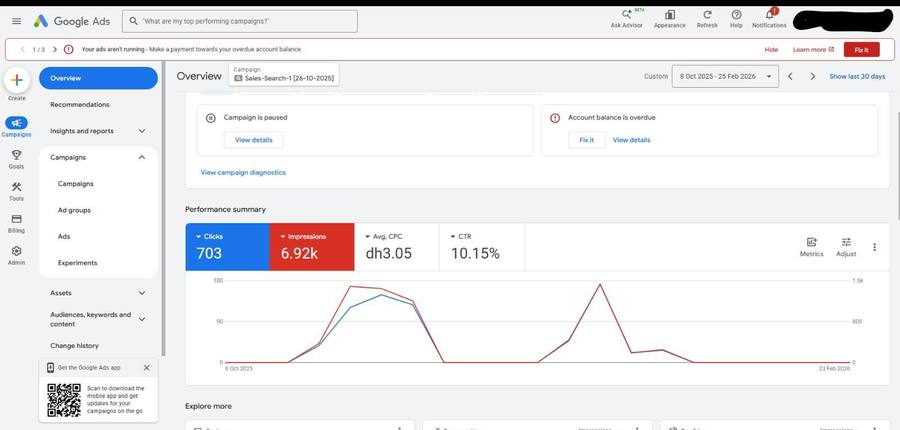The height and width of the screenshot is (430, 900).
Task: Open Notifications bell
Action: (x=769, y=18)
